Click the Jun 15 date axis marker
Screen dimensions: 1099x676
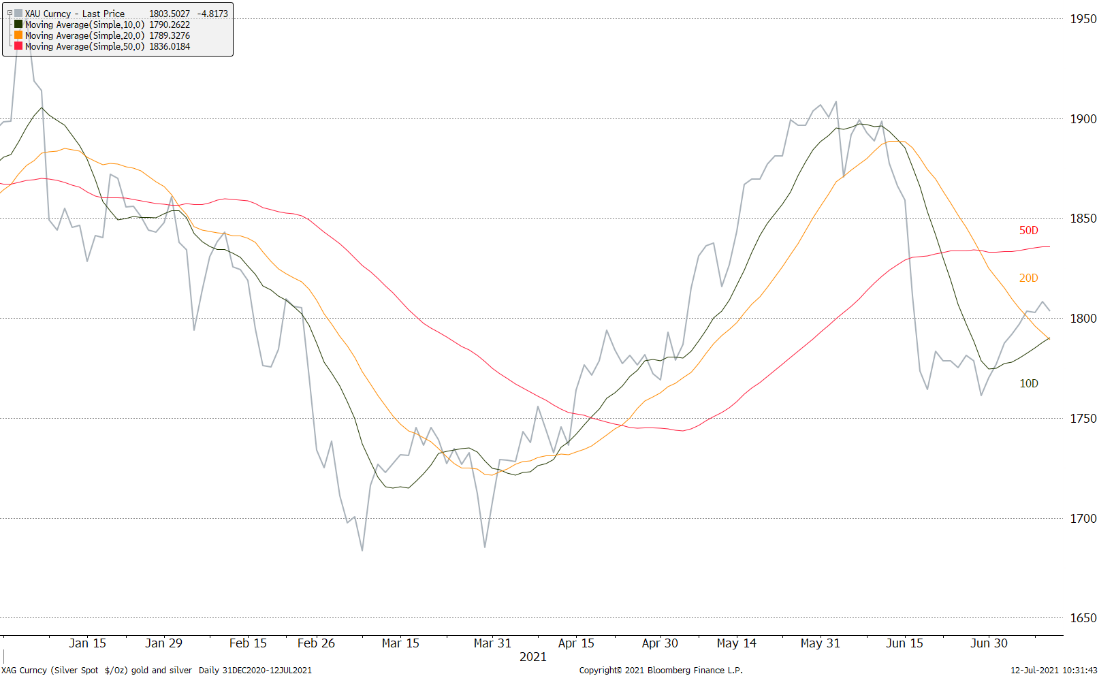click(905, 644)
